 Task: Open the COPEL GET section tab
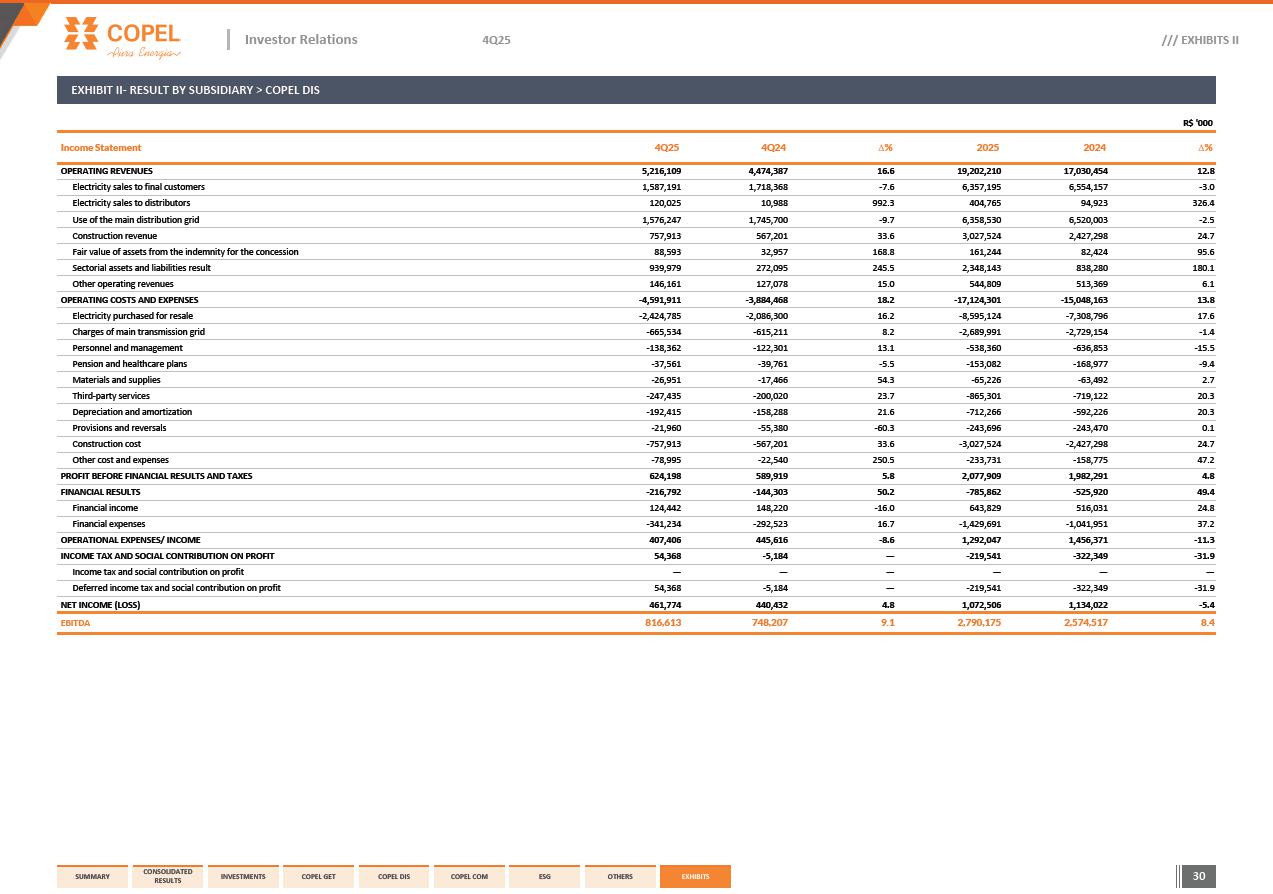pos(318,877)
